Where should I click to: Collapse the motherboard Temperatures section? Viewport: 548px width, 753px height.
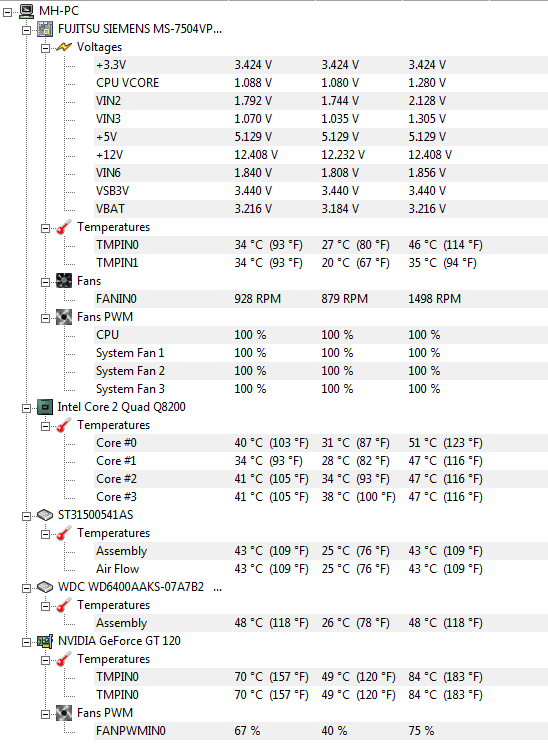click(x=46, y=228)
